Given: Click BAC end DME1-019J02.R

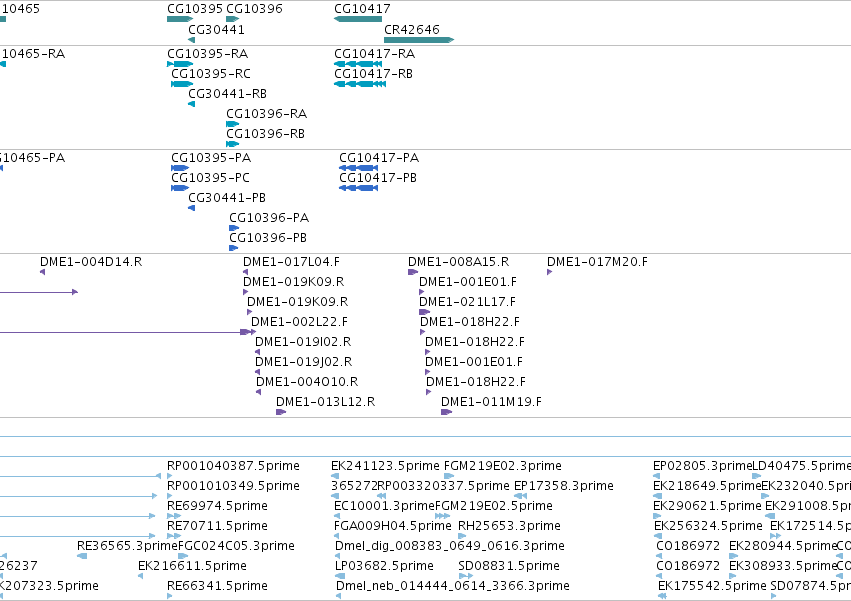Looking at the screenshot, I should (x=303, y=362).
